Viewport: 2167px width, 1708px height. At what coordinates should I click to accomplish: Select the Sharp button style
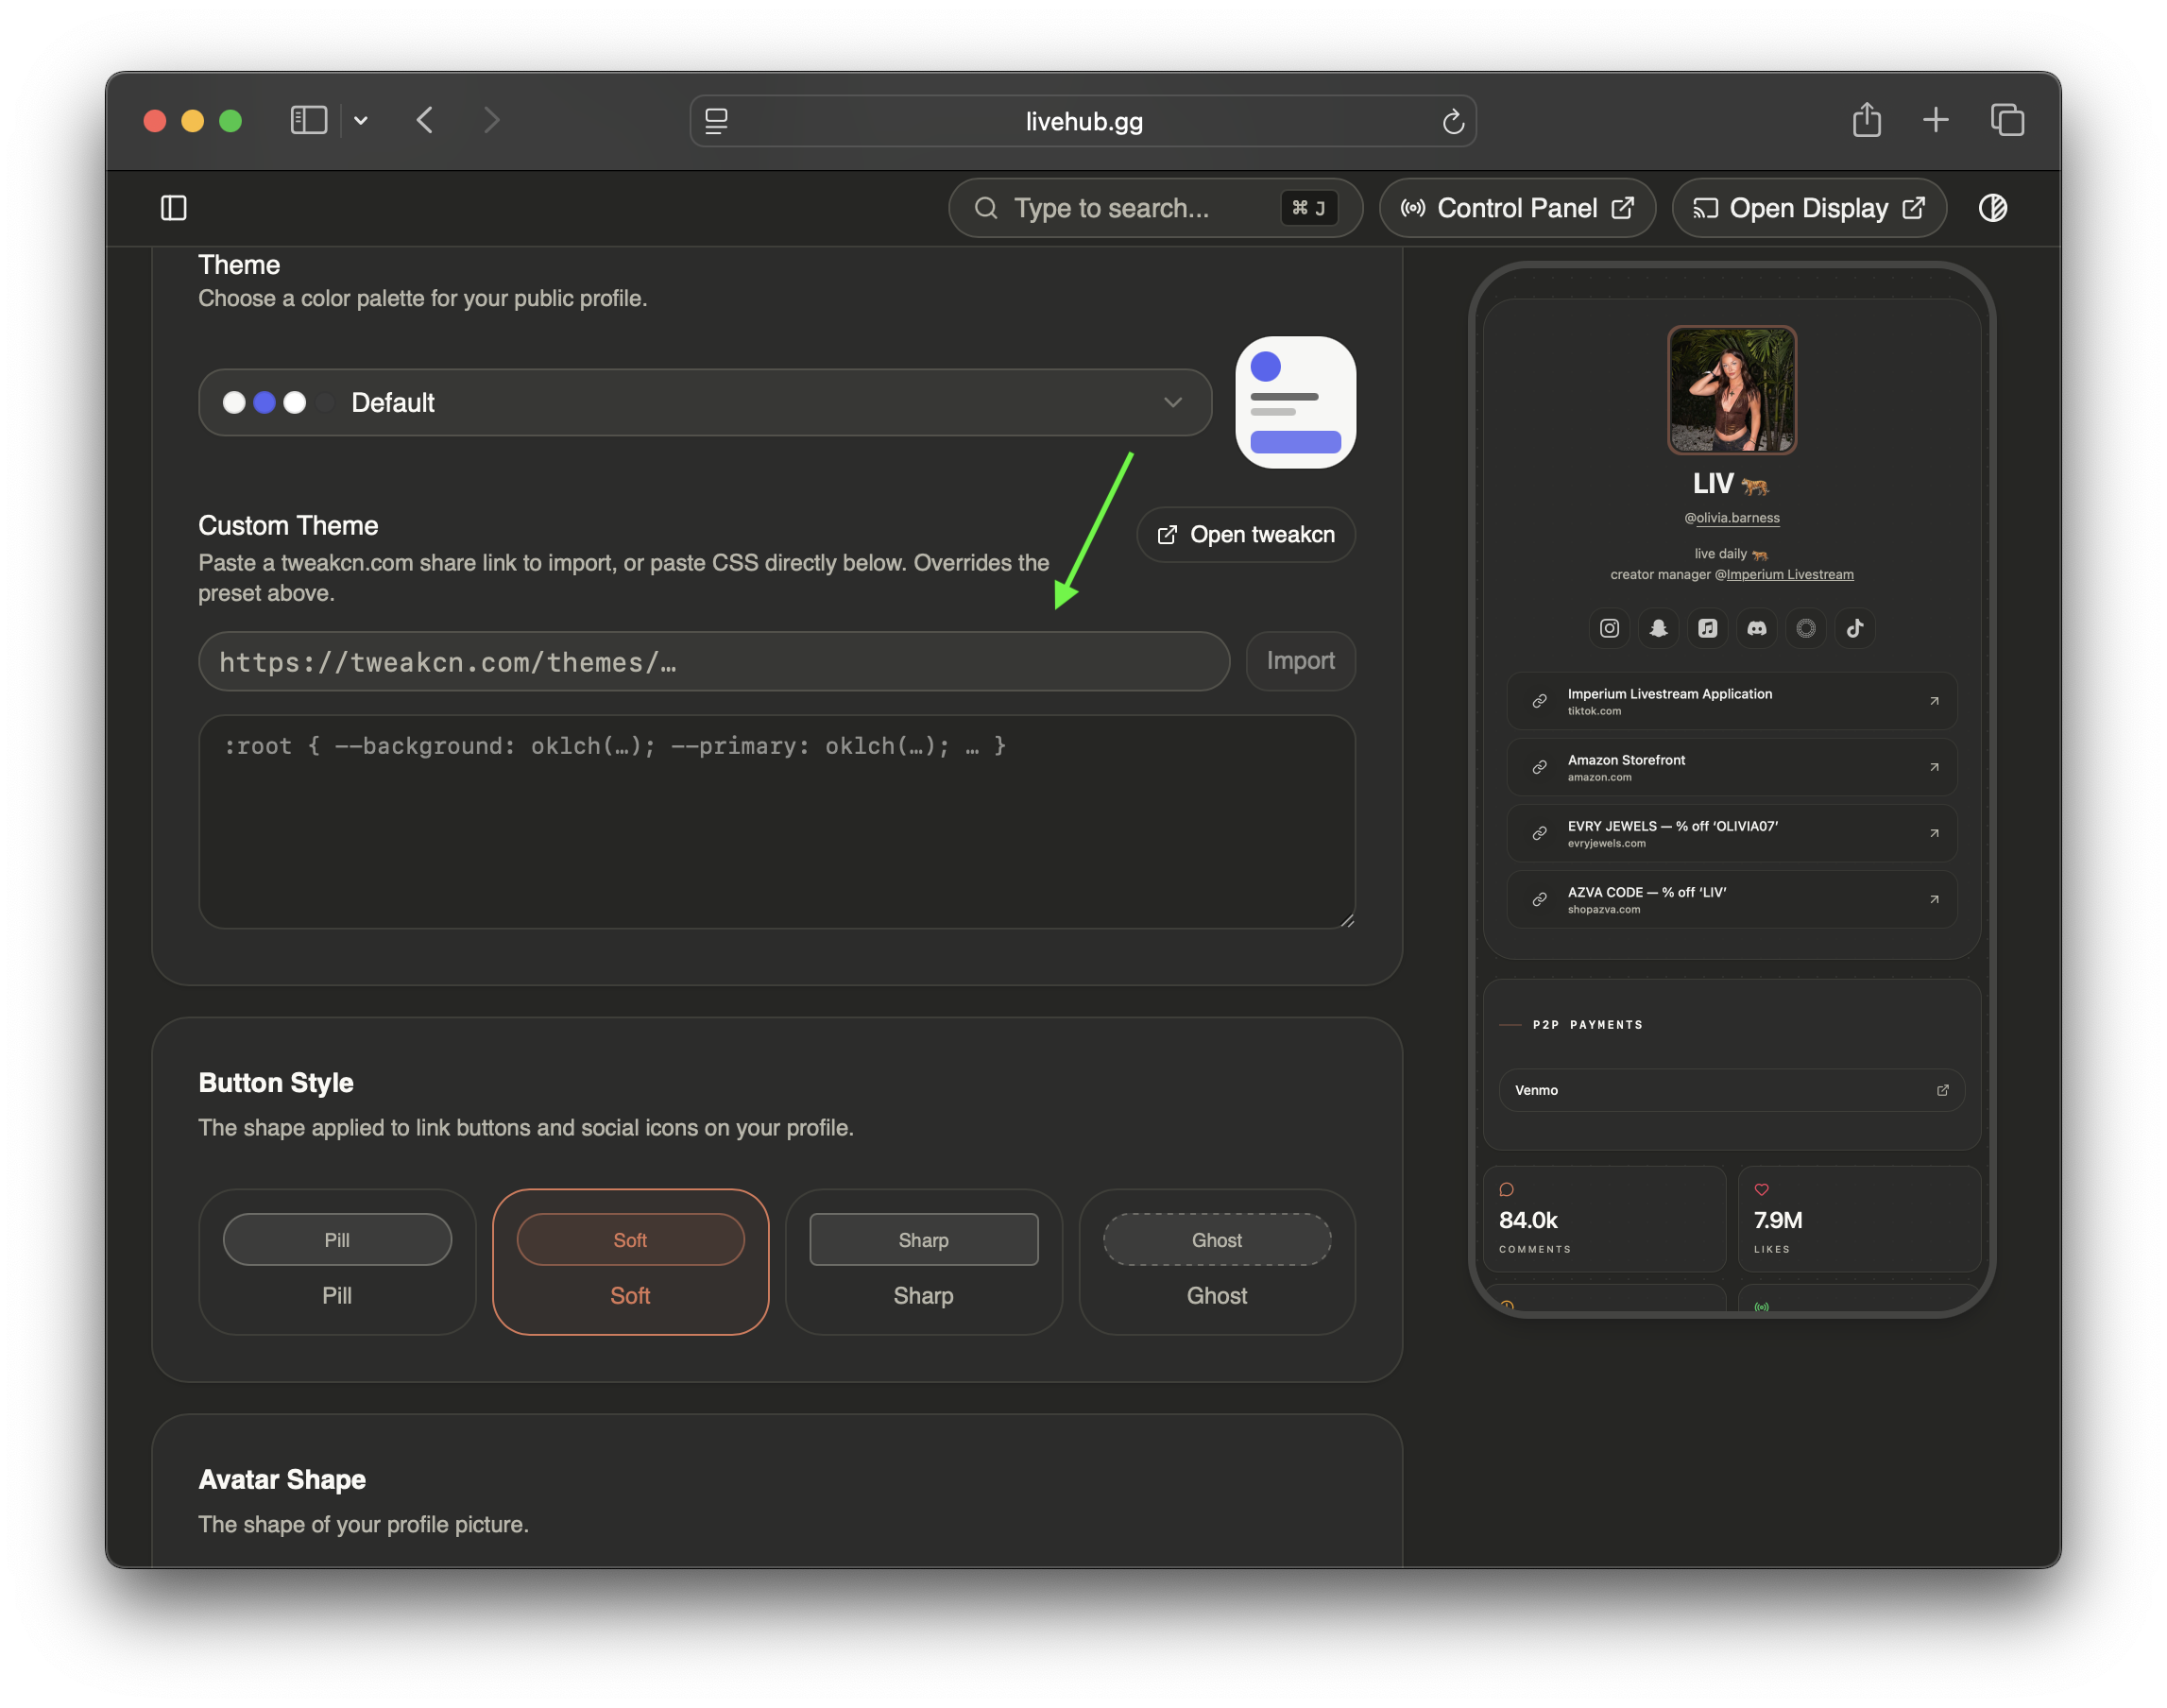(x=923, y=1261)
